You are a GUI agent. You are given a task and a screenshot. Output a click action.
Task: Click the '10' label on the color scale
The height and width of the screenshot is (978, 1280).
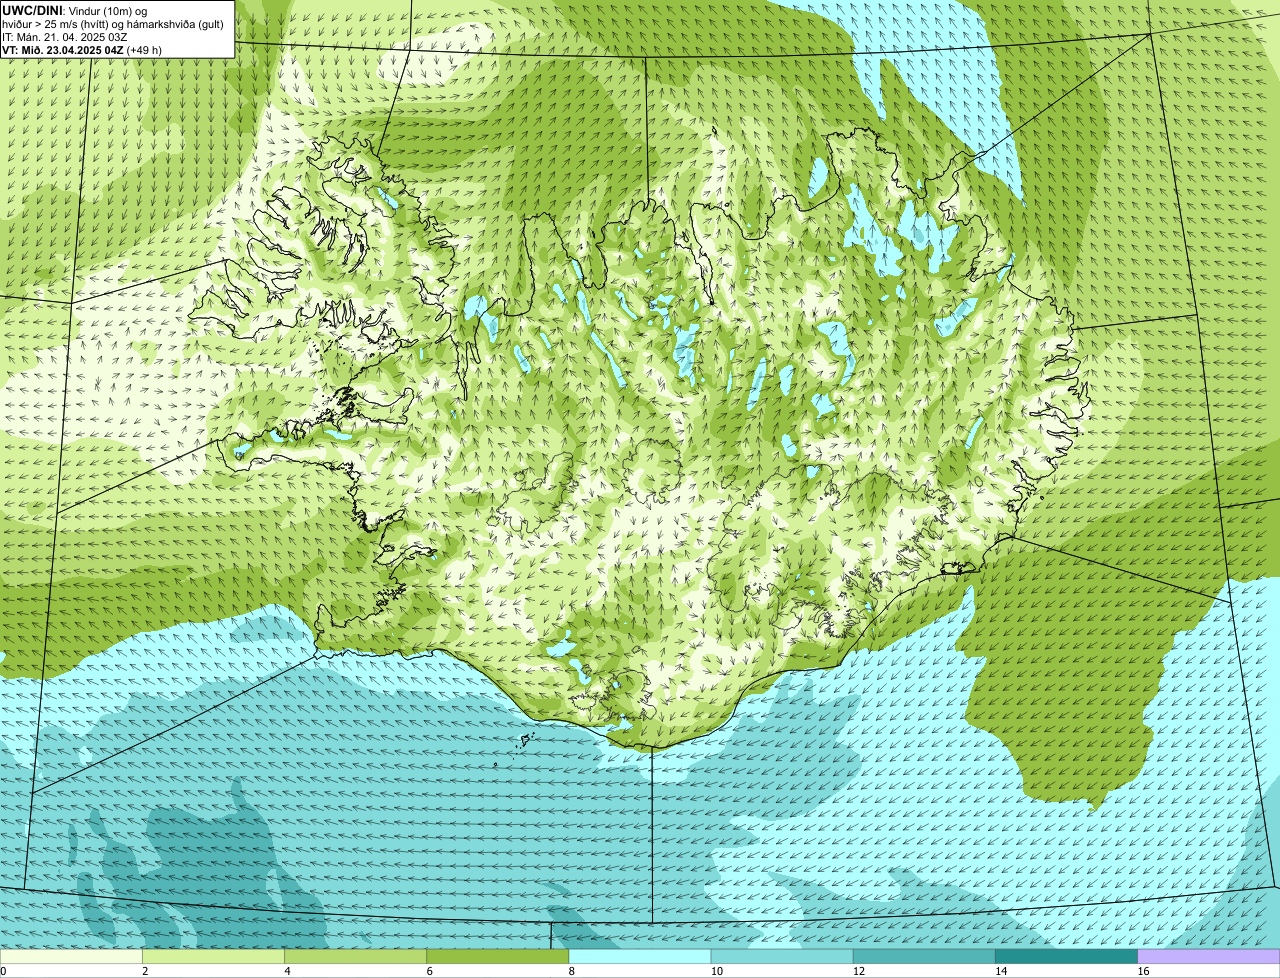(716, 971)
